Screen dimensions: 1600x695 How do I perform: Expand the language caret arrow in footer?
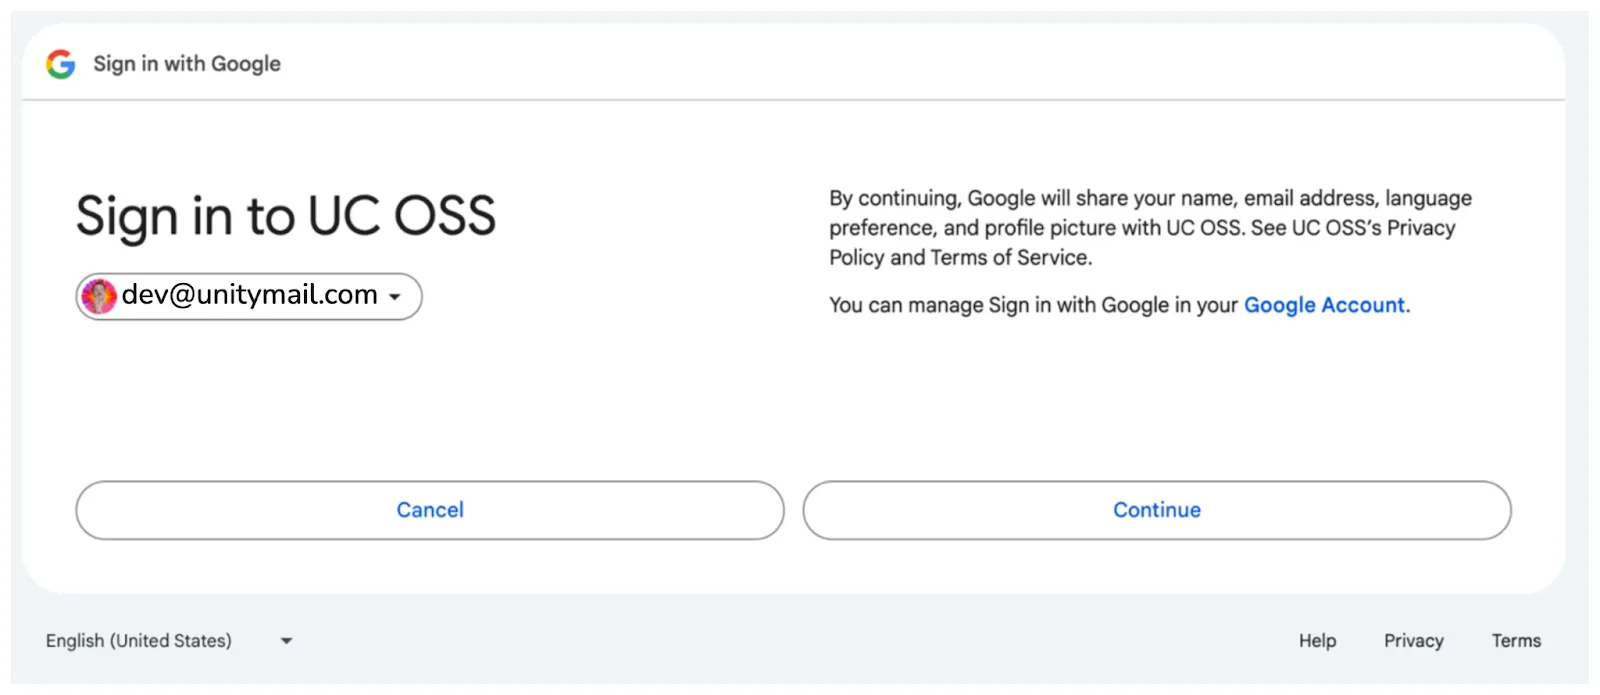(287, 641)
